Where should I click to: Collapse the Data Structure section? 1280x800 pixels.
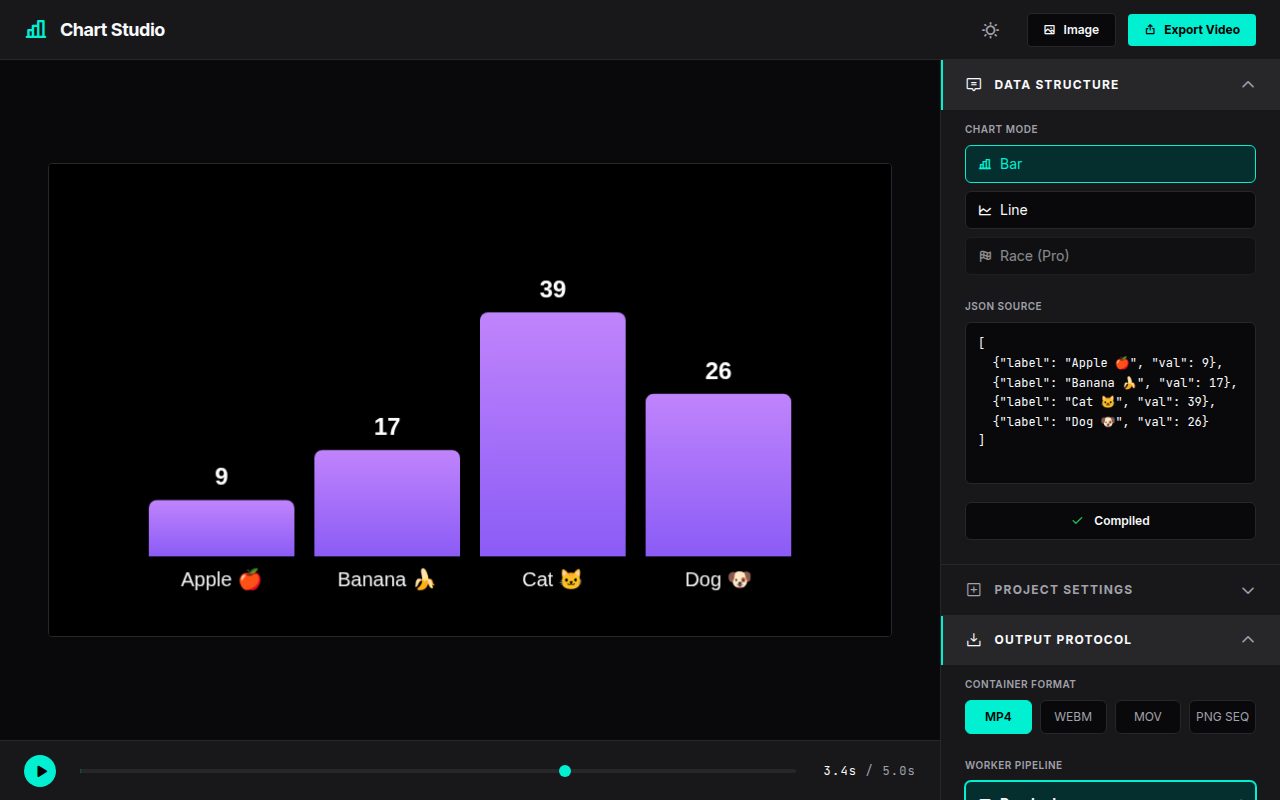pos(1247,84)
